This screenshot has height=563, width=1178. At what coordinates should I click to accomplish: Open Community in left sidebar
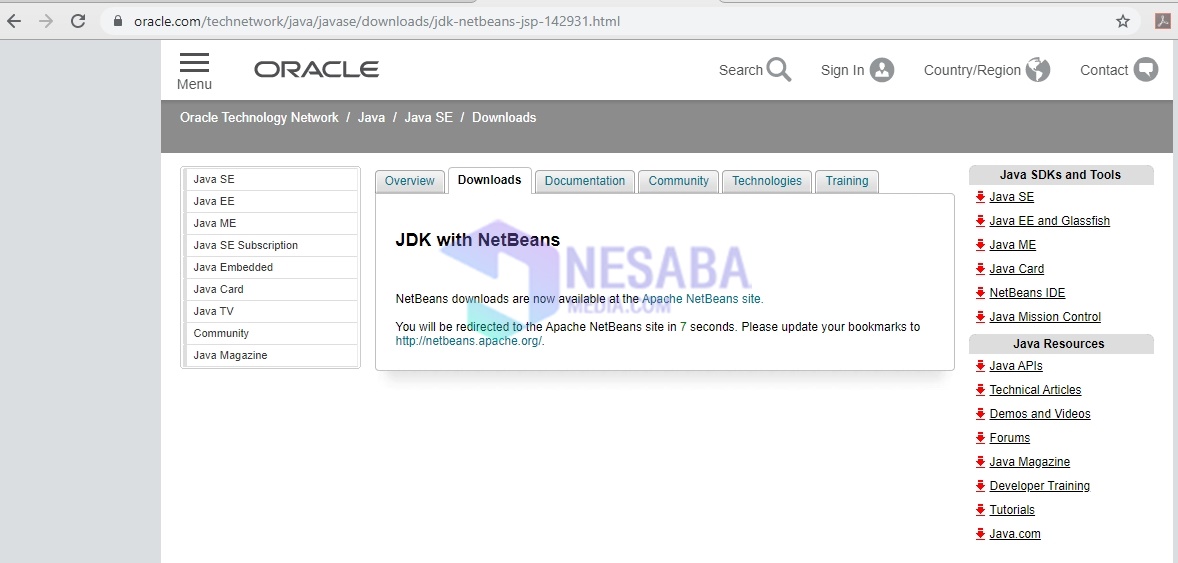point(272,333)
